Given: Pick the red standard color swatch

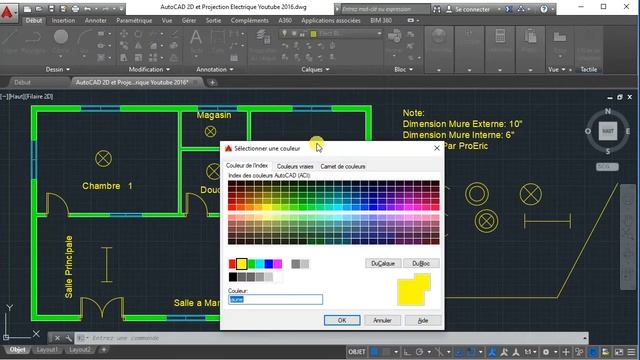Looking at the screenshot, I should click(x=232, y=264).
